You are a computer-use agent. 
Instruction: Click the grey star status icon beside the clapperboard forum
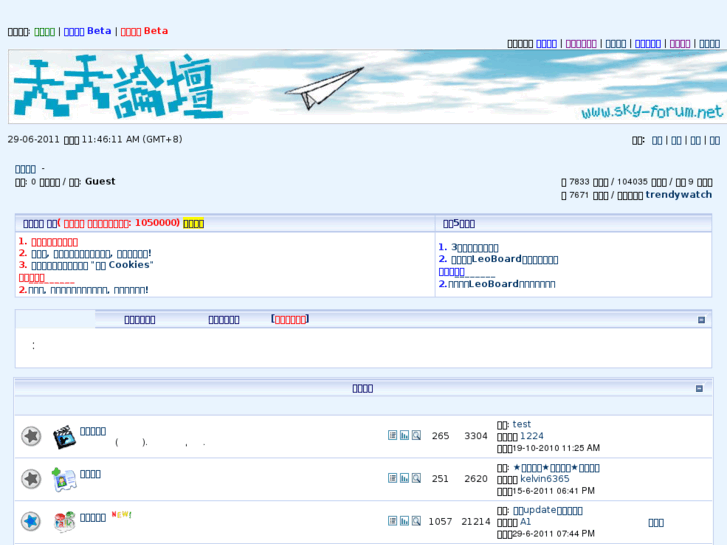coord(31,436)
